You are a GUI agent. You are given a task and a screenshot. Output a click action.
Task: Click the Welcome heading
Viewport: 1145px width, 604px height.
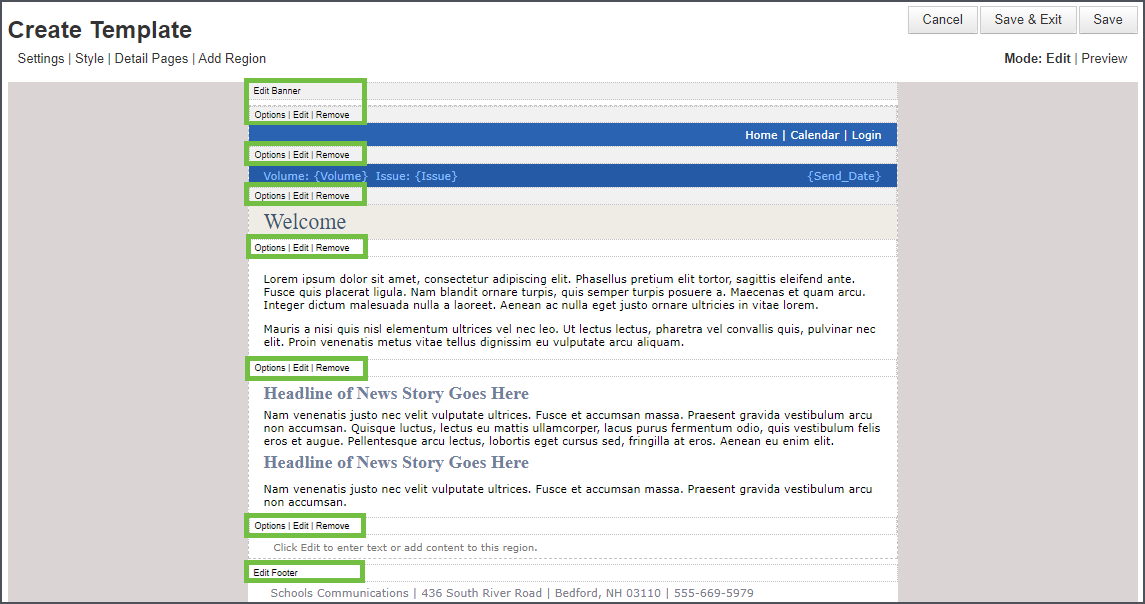[x=305, y=221]
